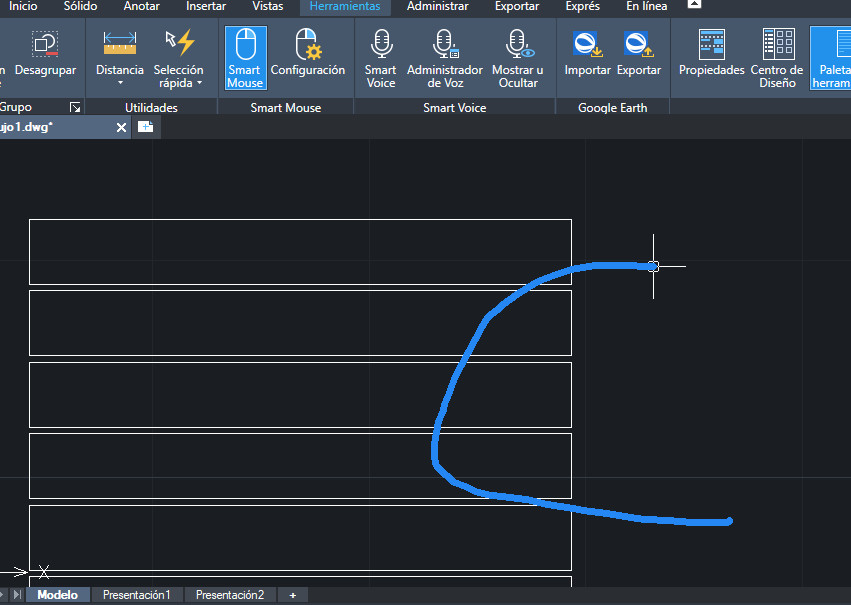Click the Smart Mouse panel label
This screenshot has width=851, height=605.
[x=286, y=108]
